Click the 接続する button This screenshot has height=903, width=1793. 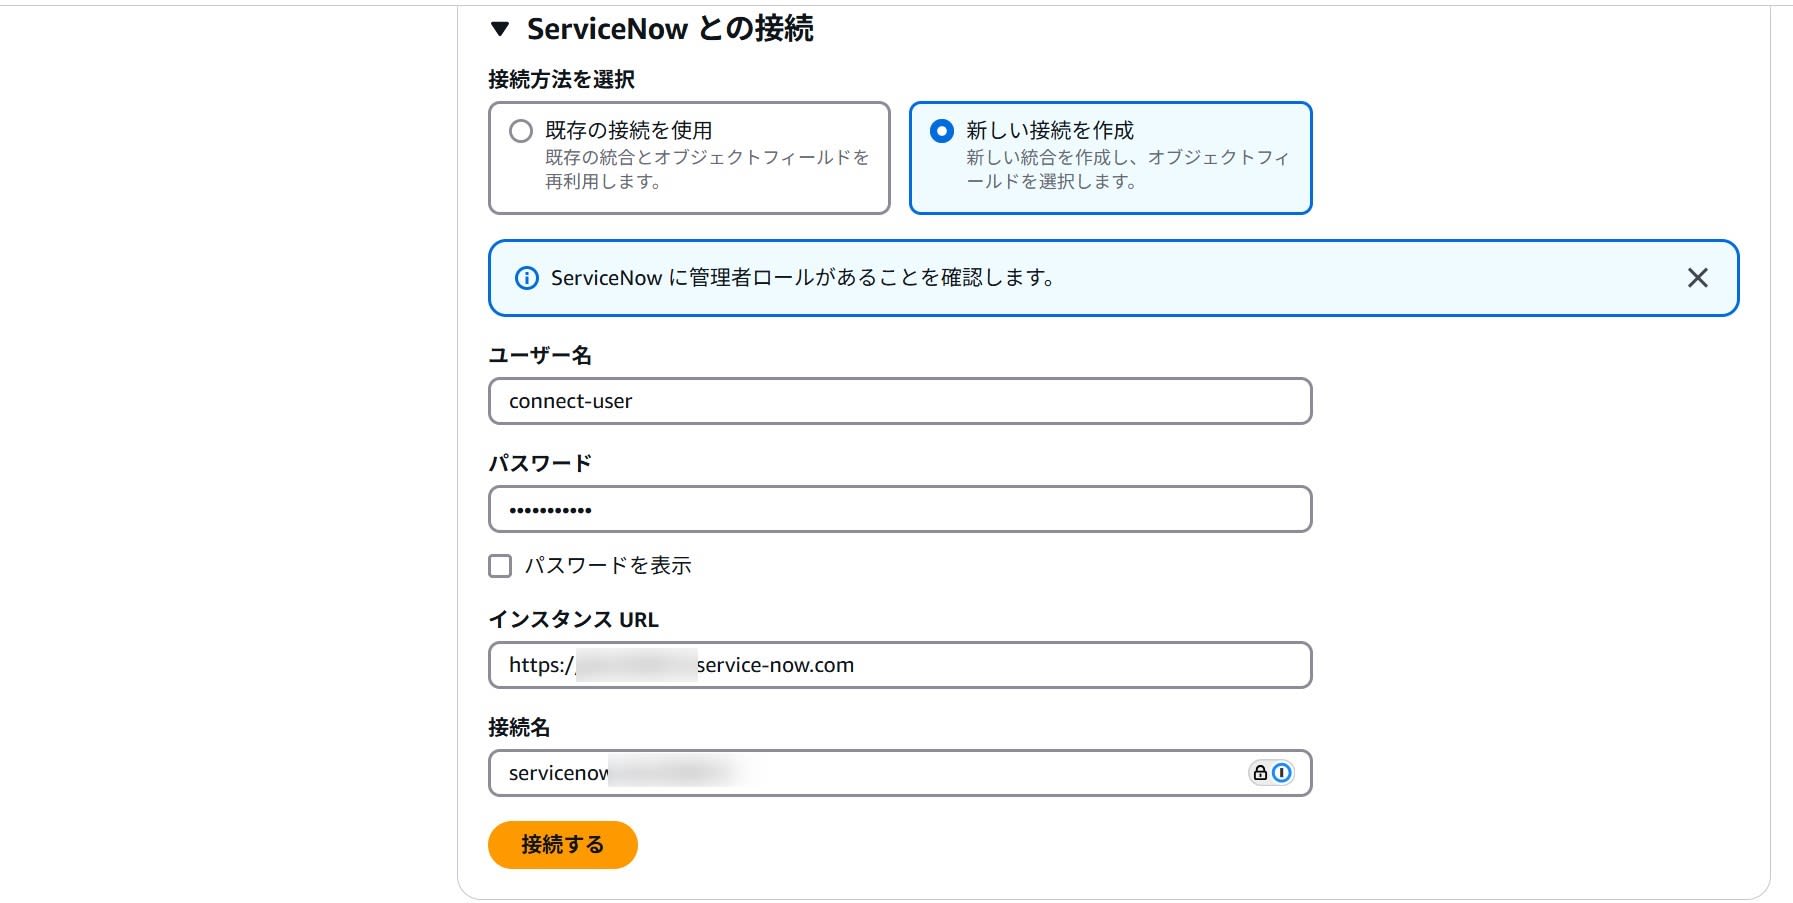tap(563, 845)
